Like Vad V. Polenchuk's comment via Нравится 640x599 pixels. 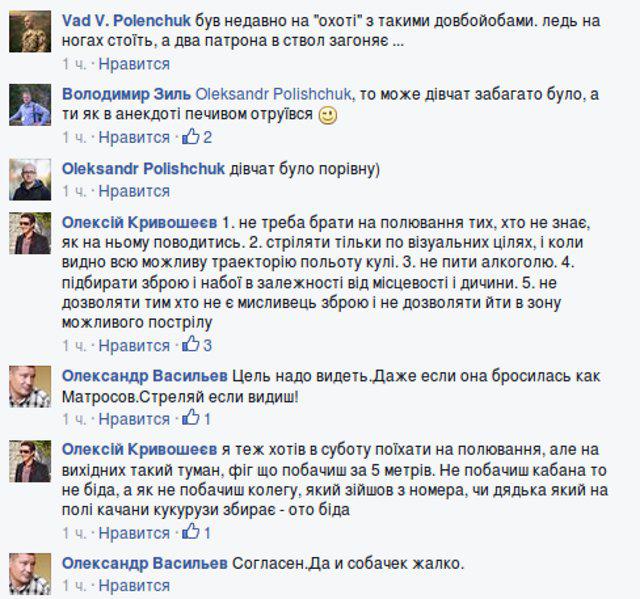pos(134,64)
